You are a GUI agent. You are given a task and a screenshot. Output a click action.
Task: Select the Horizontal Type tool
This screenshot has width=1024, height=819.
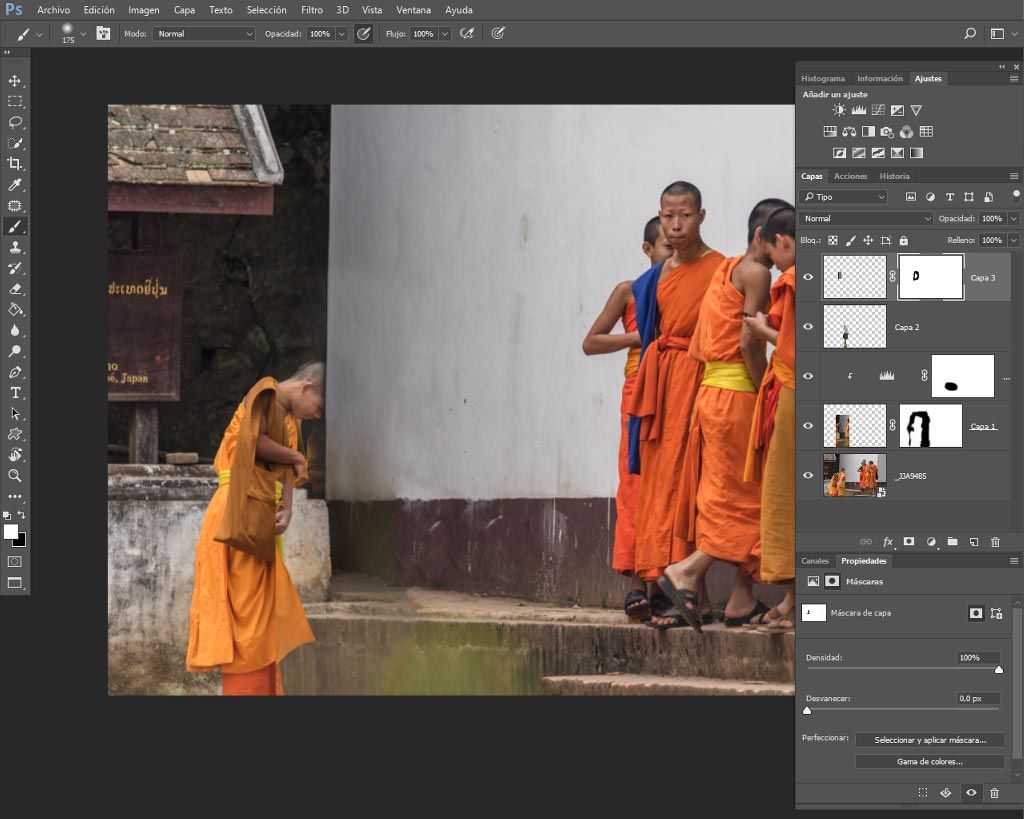click(x=14, y=393)
